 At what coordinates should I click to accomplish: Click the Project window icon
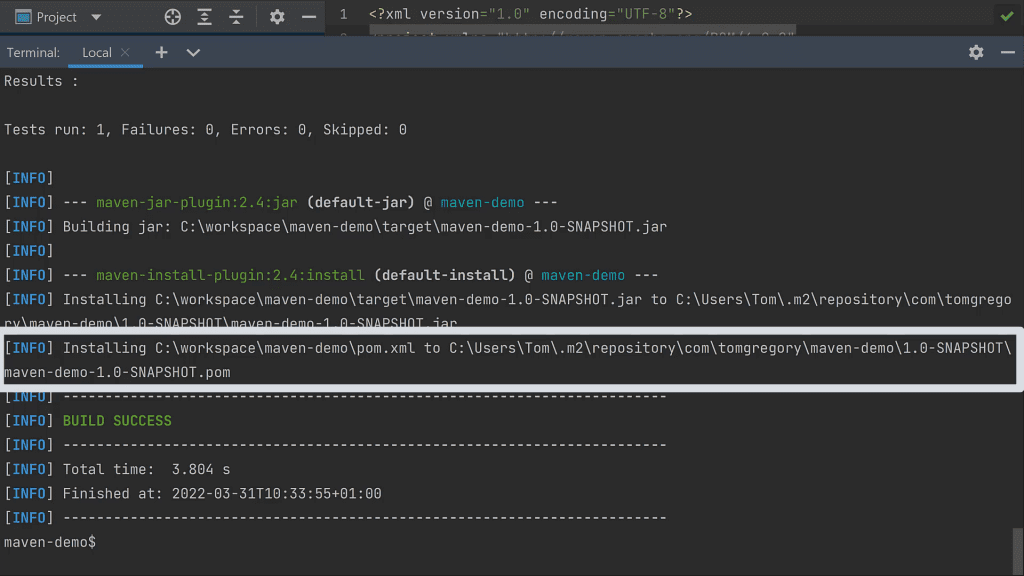pos(22,17)
